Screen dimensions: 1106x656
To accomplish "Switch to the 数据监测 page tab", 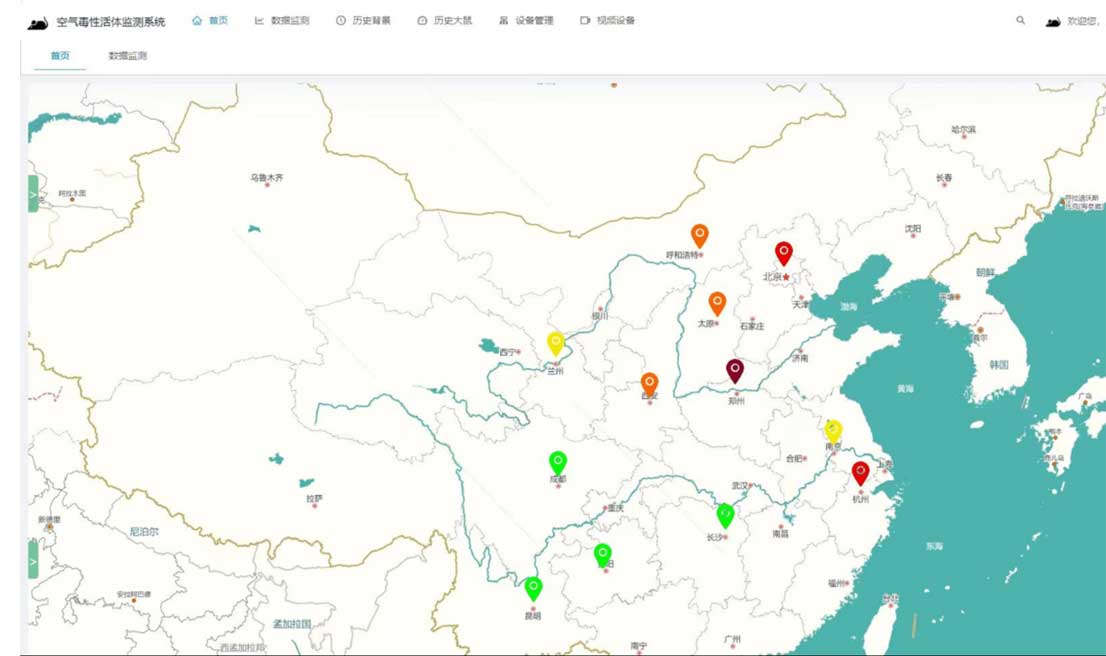I will coord(128,56).
